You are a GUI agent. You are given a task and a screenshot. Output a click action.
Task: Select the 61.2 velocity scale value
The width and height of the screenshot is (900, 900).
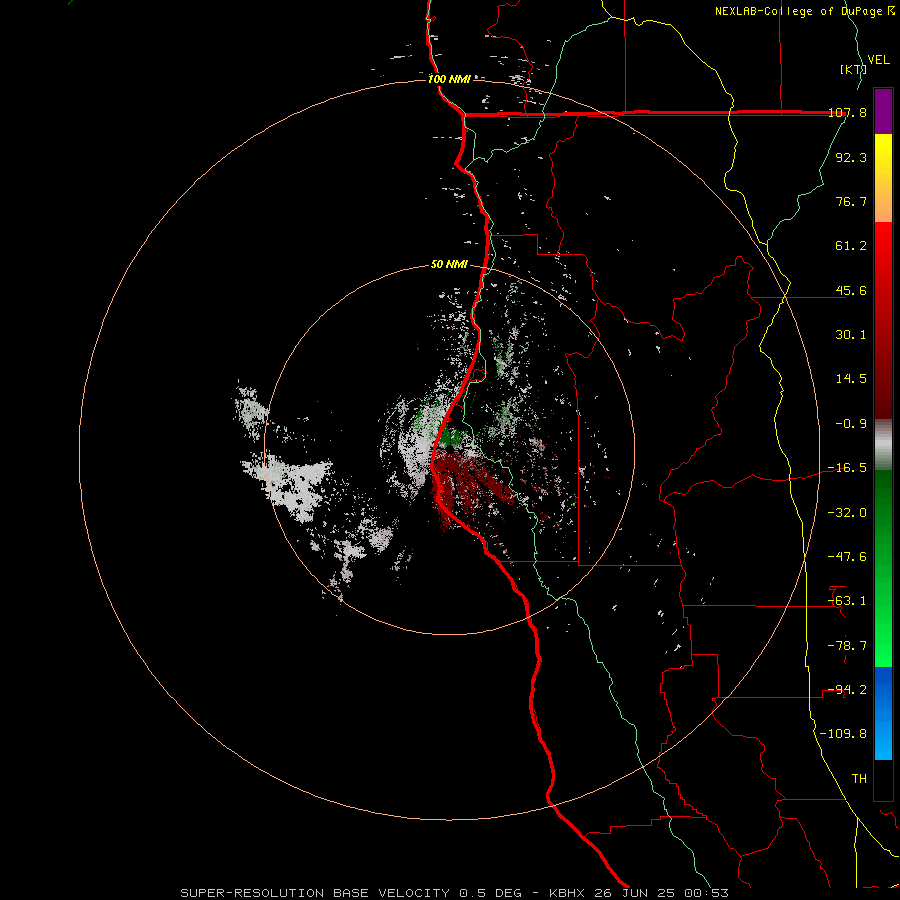851,246
